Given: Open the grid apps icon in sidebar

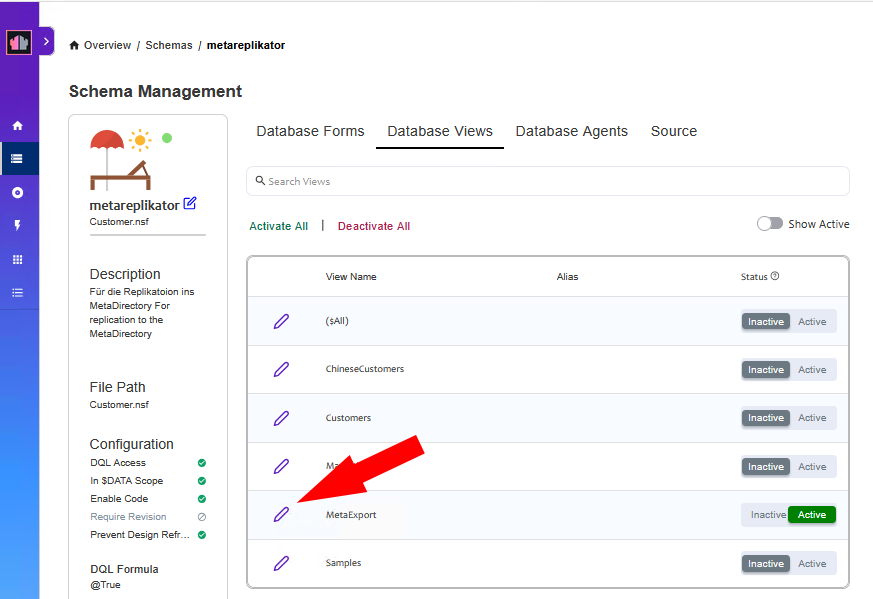Looking at the screenshot, I should [17, 259].
